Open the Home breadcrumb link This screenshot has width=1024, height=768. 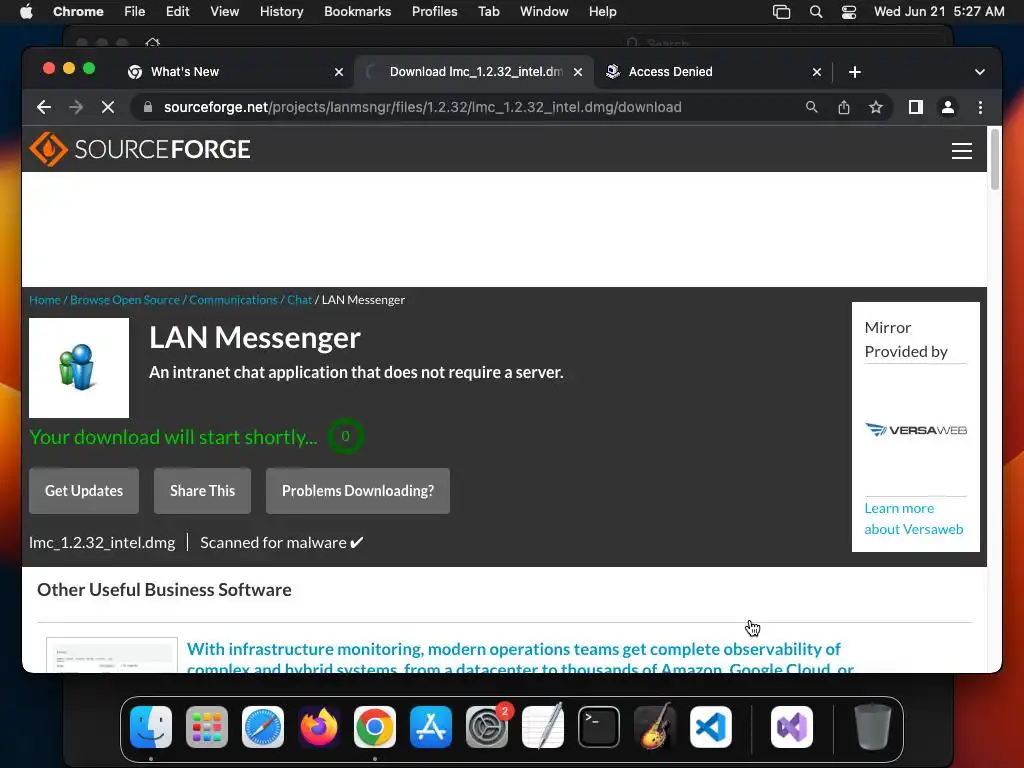(45, 300)
